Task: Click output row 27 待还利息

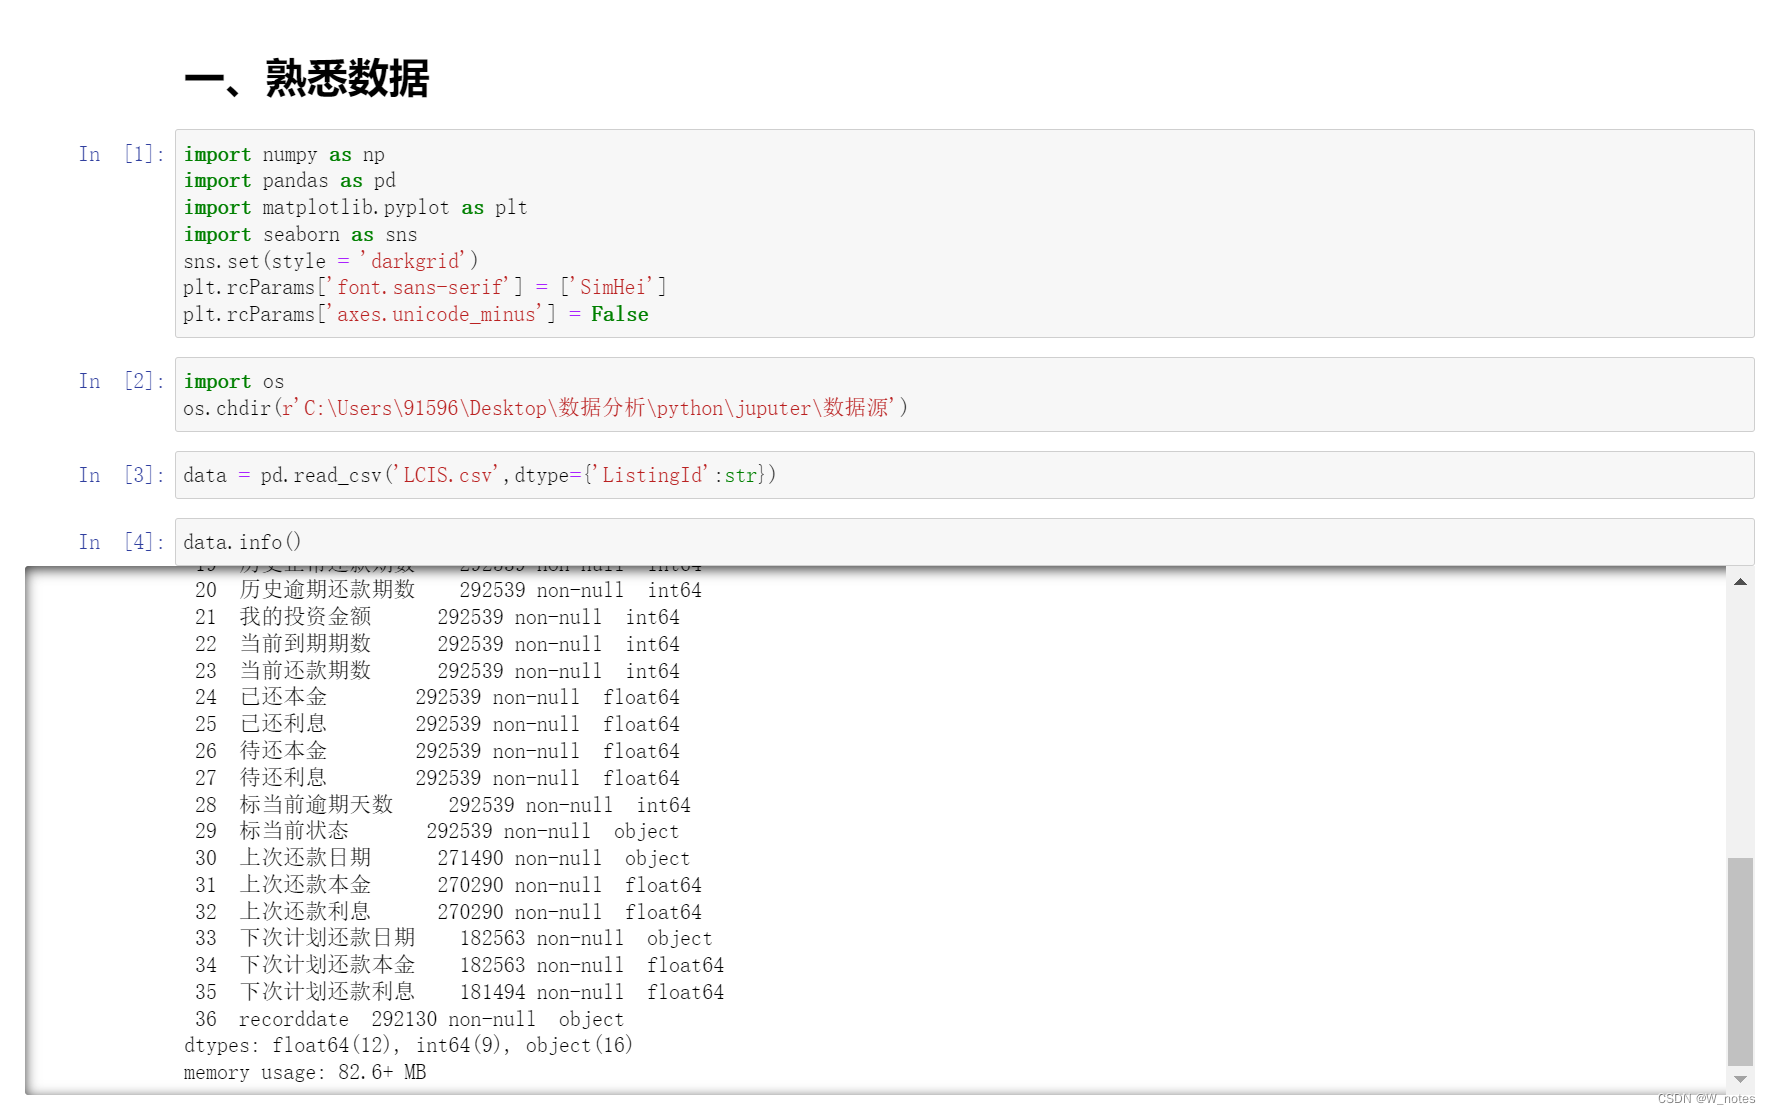Action: click(437, 779)
